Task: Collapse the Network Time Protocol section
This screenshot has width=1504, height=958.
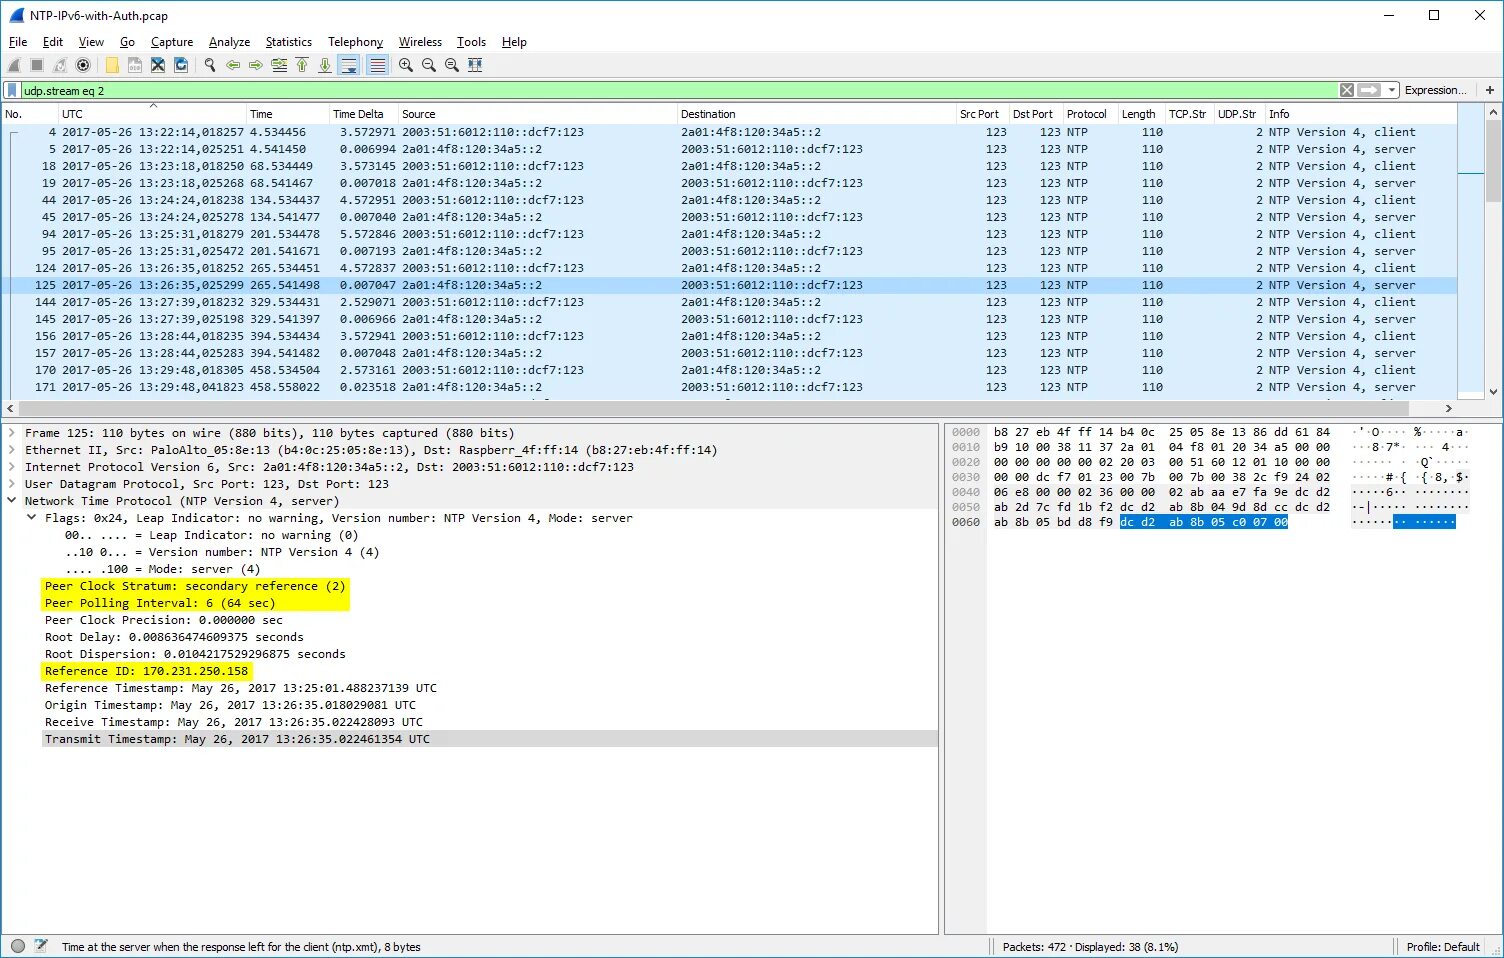Action: [12, 501]
